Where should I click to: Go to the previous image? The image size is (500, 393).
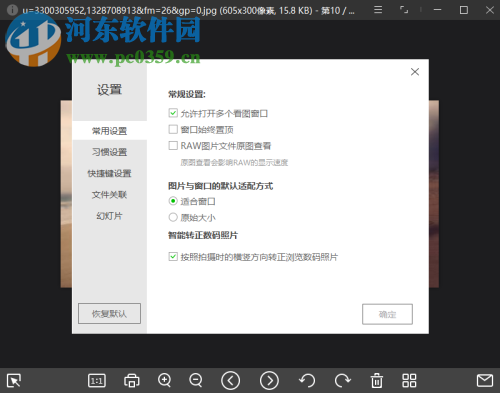(x=230, y=380)
